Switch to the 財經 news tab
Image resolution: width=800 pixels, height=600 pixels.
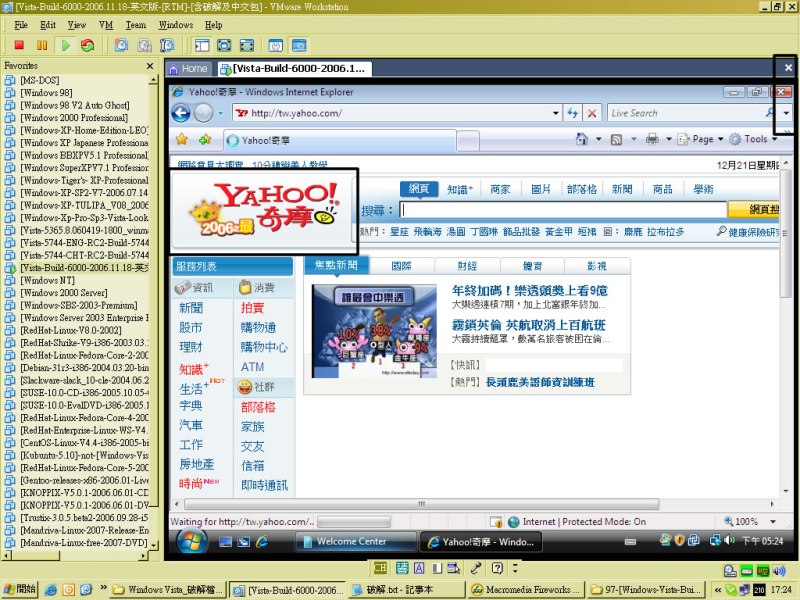(467, 266)
